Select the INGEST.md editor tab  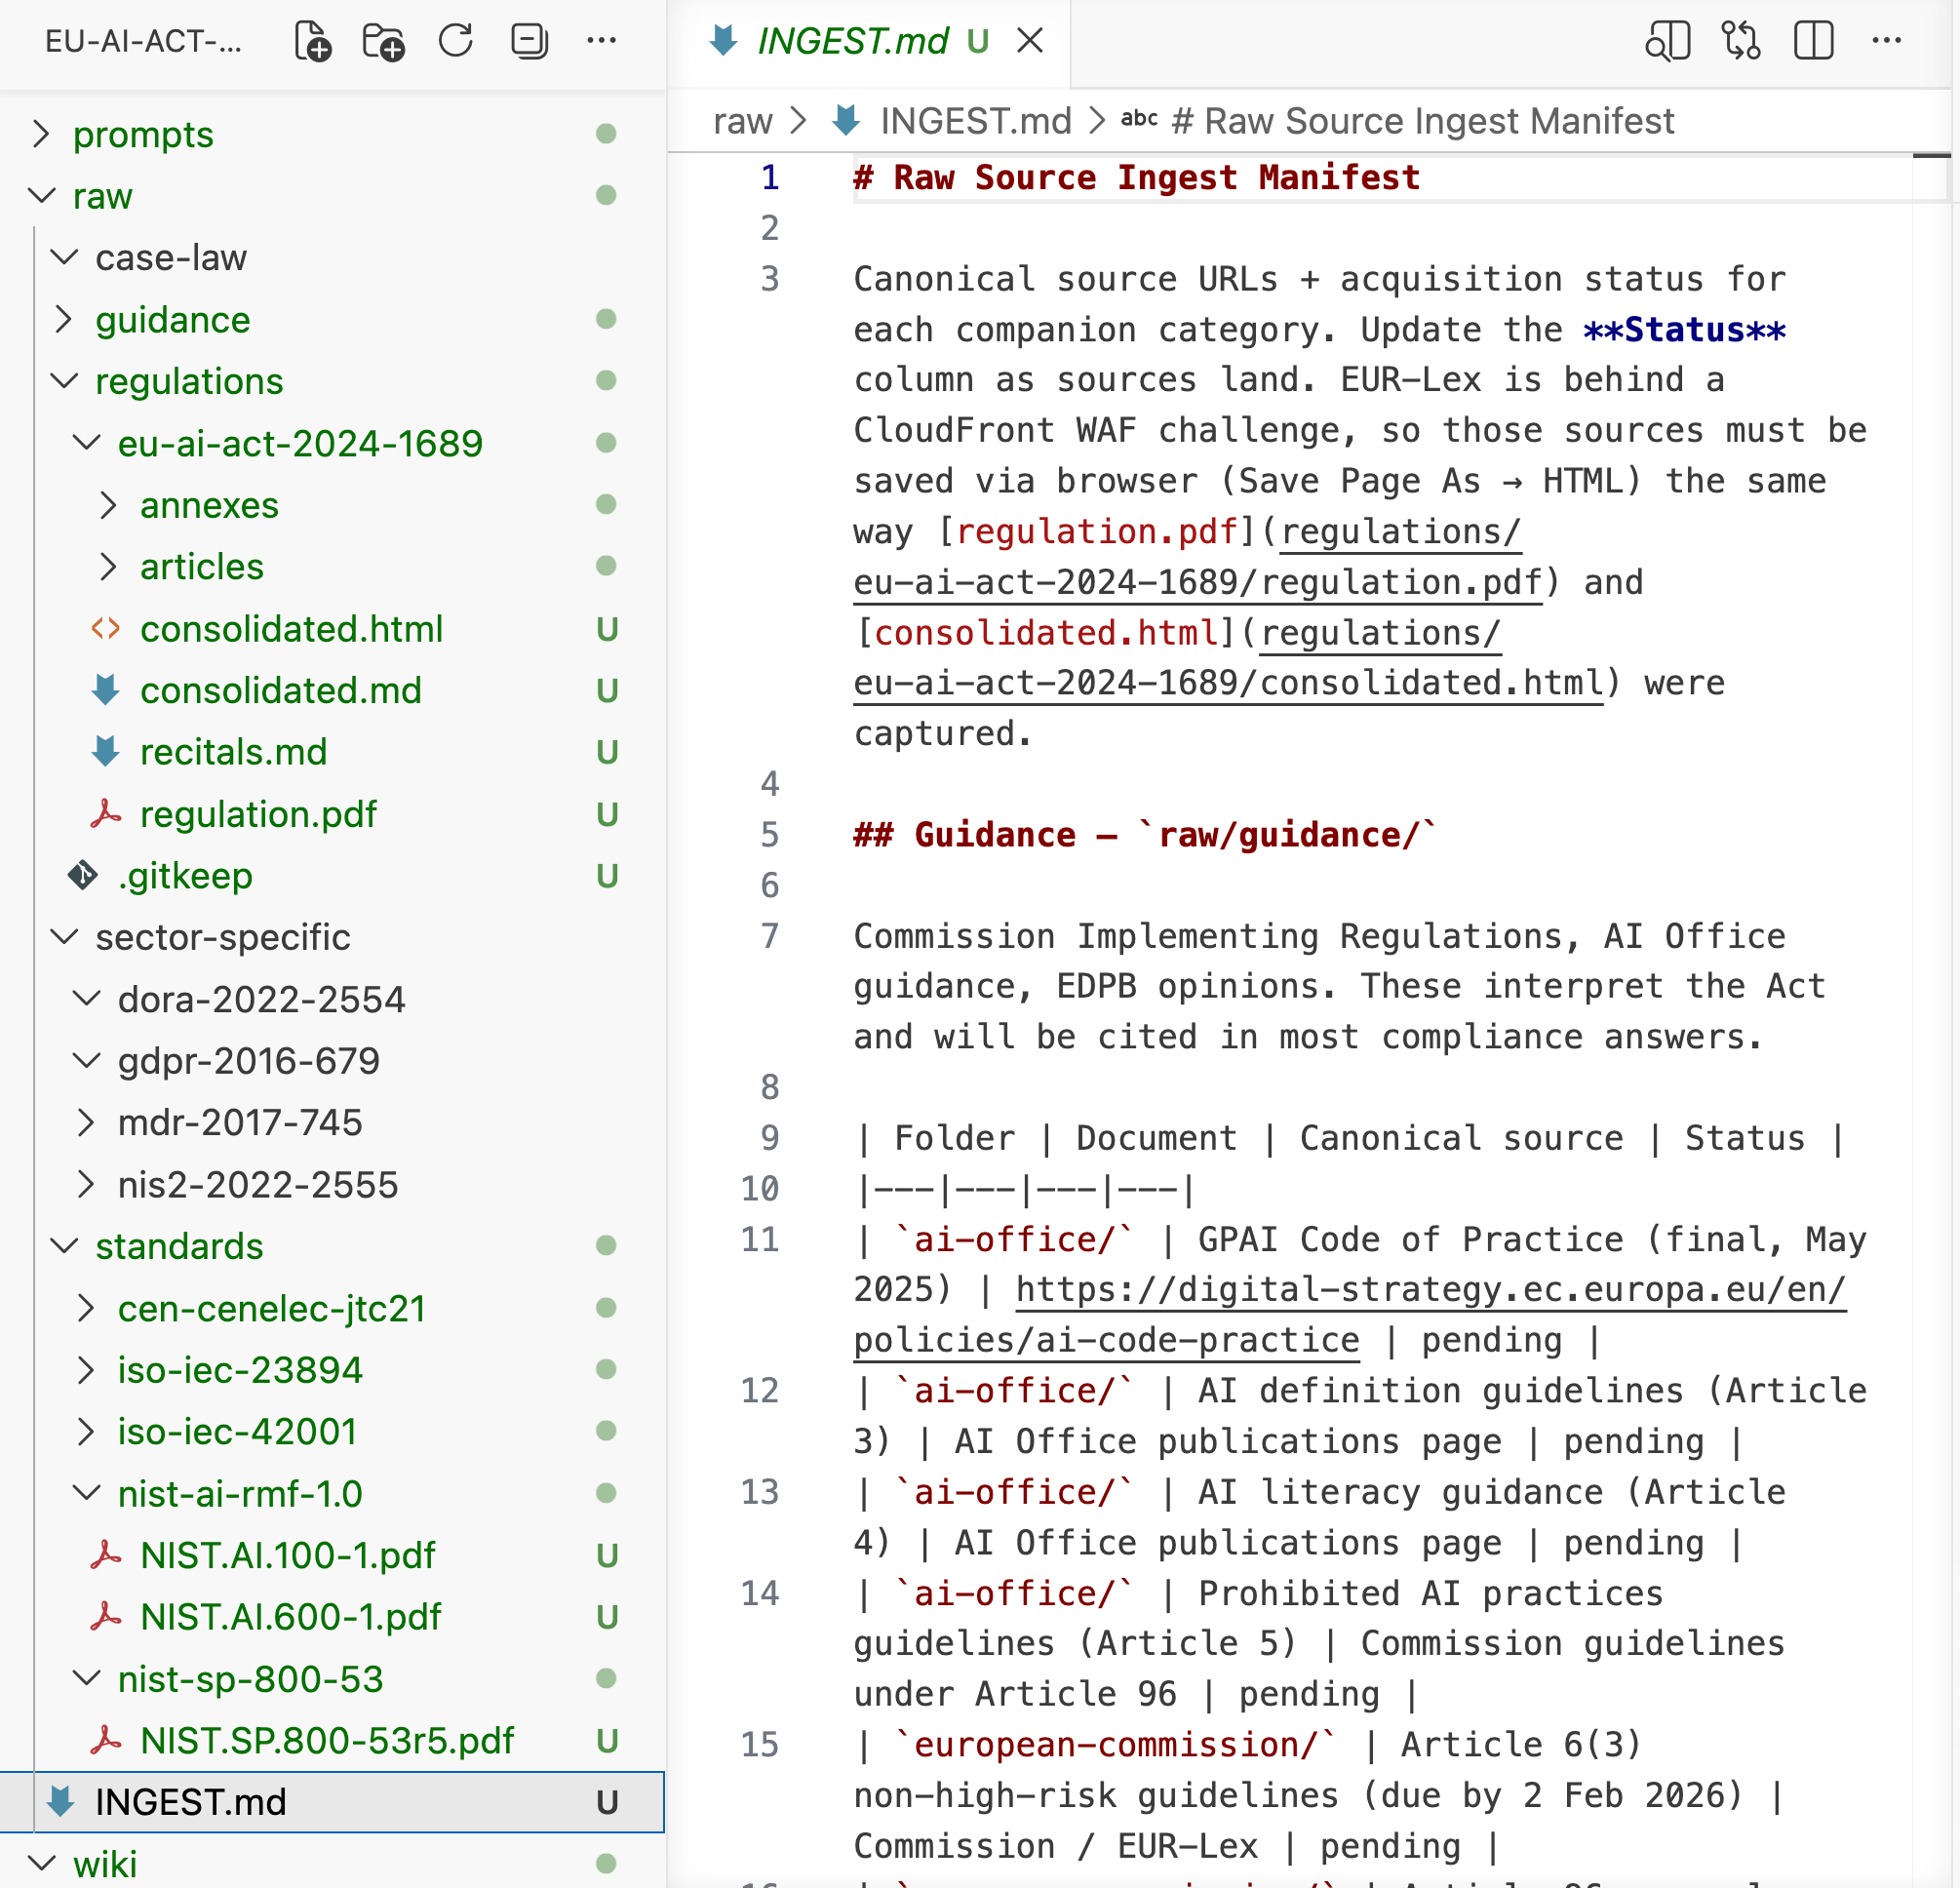[x=852, y=41]
